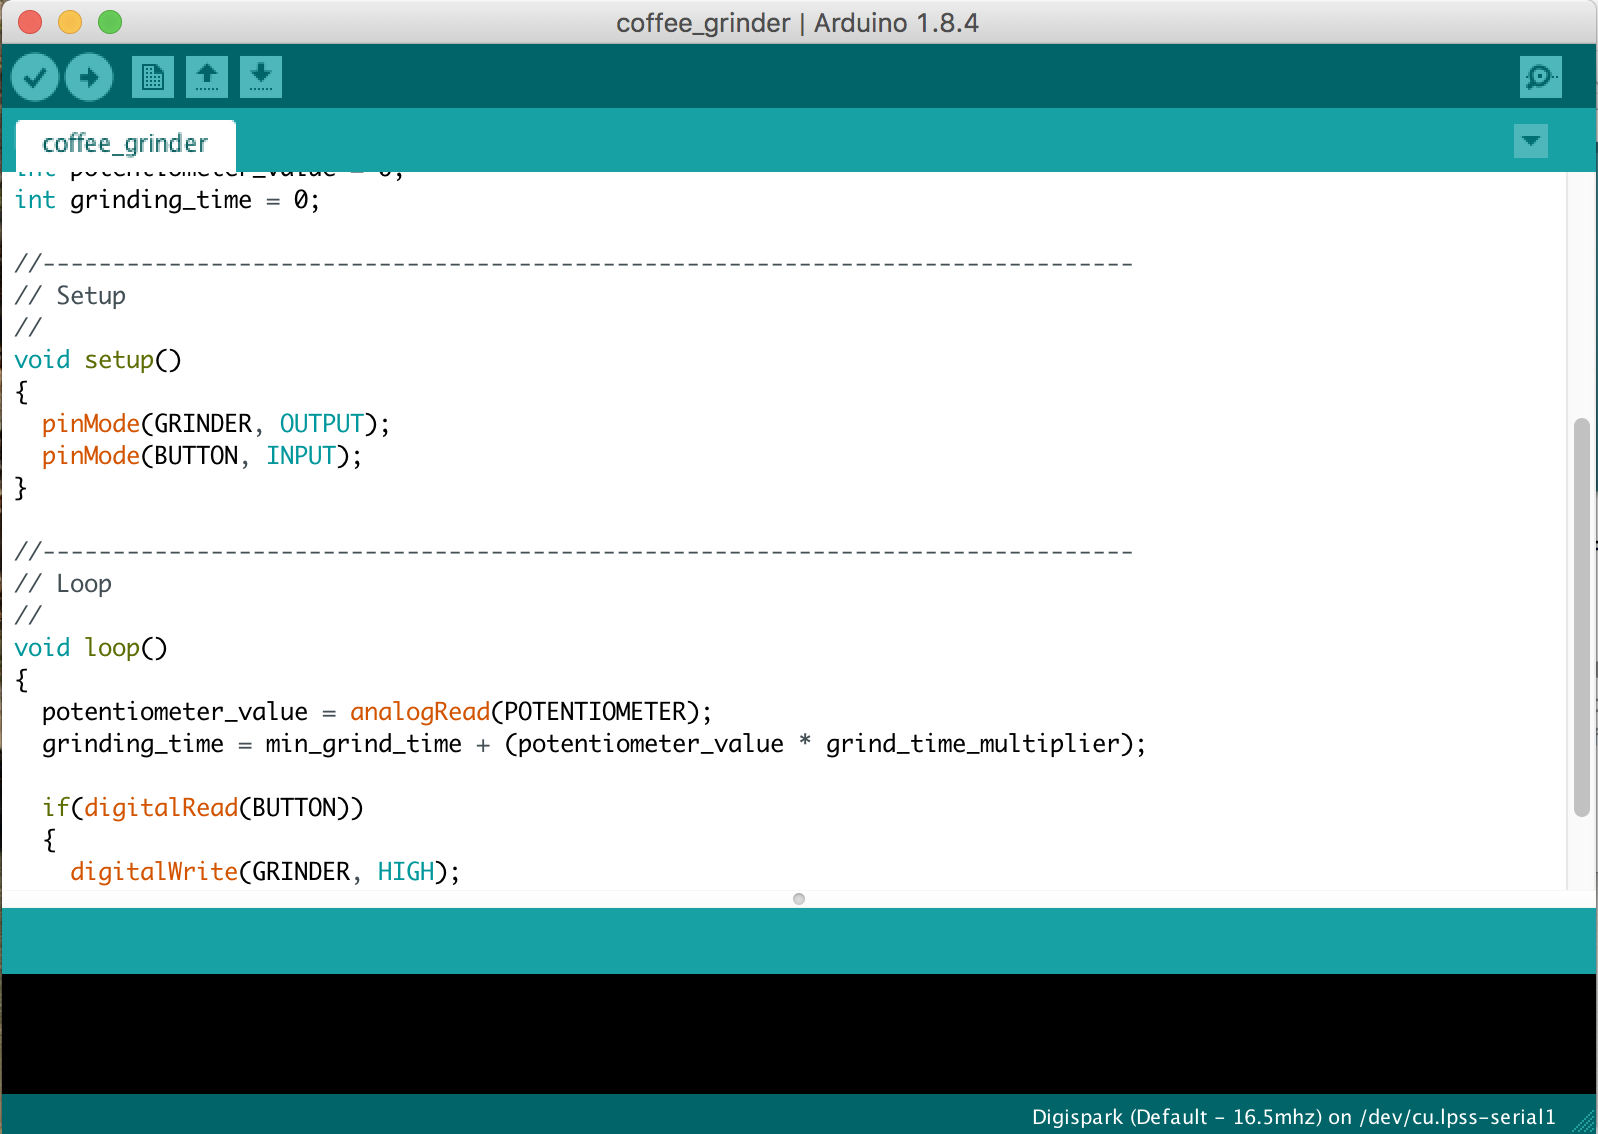Create a new sketch with New icon
This screenshot has height=1134, width=1598.
click(153, 77)
